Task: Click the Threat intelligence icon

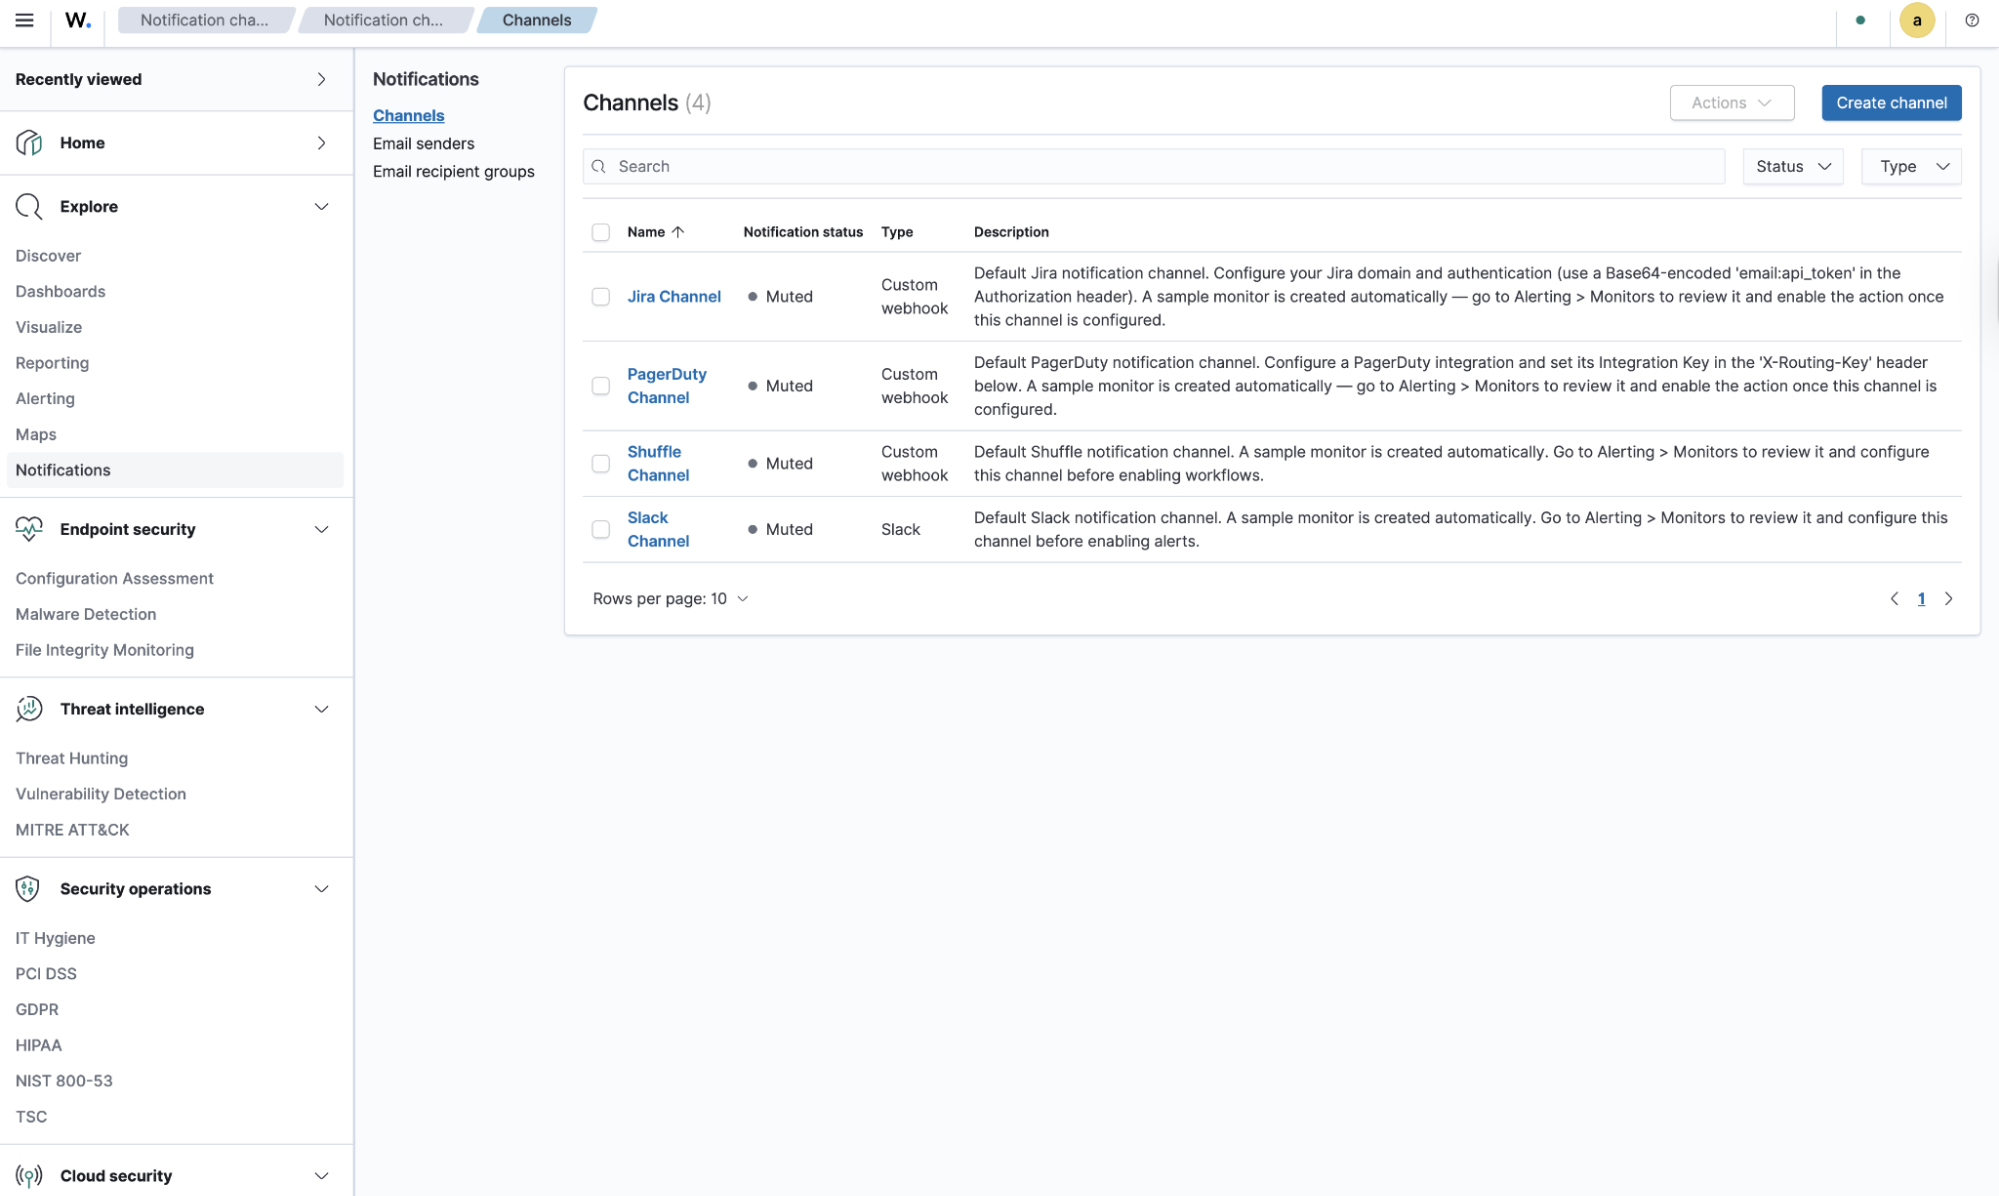Action: (x=29, y=709)
